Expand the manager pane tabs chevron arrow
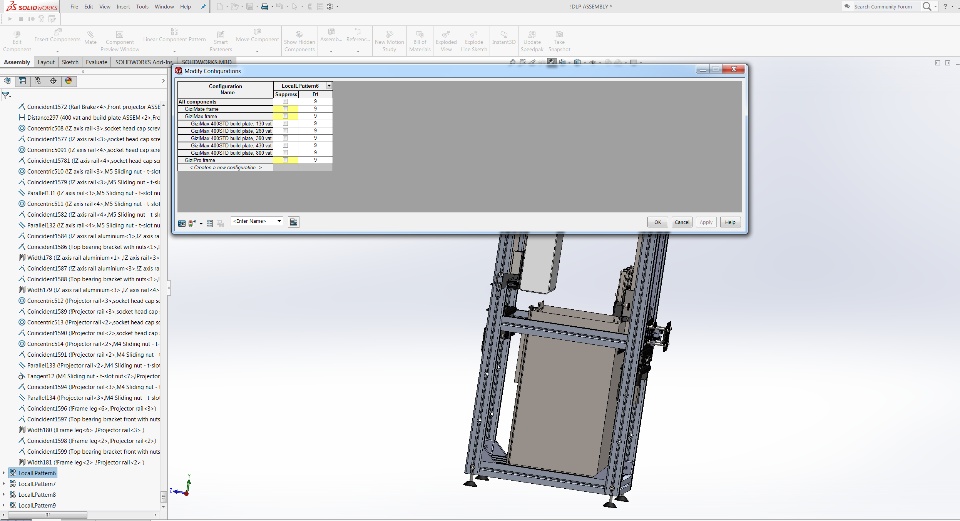Screen dimensions: 960x521 163,81
